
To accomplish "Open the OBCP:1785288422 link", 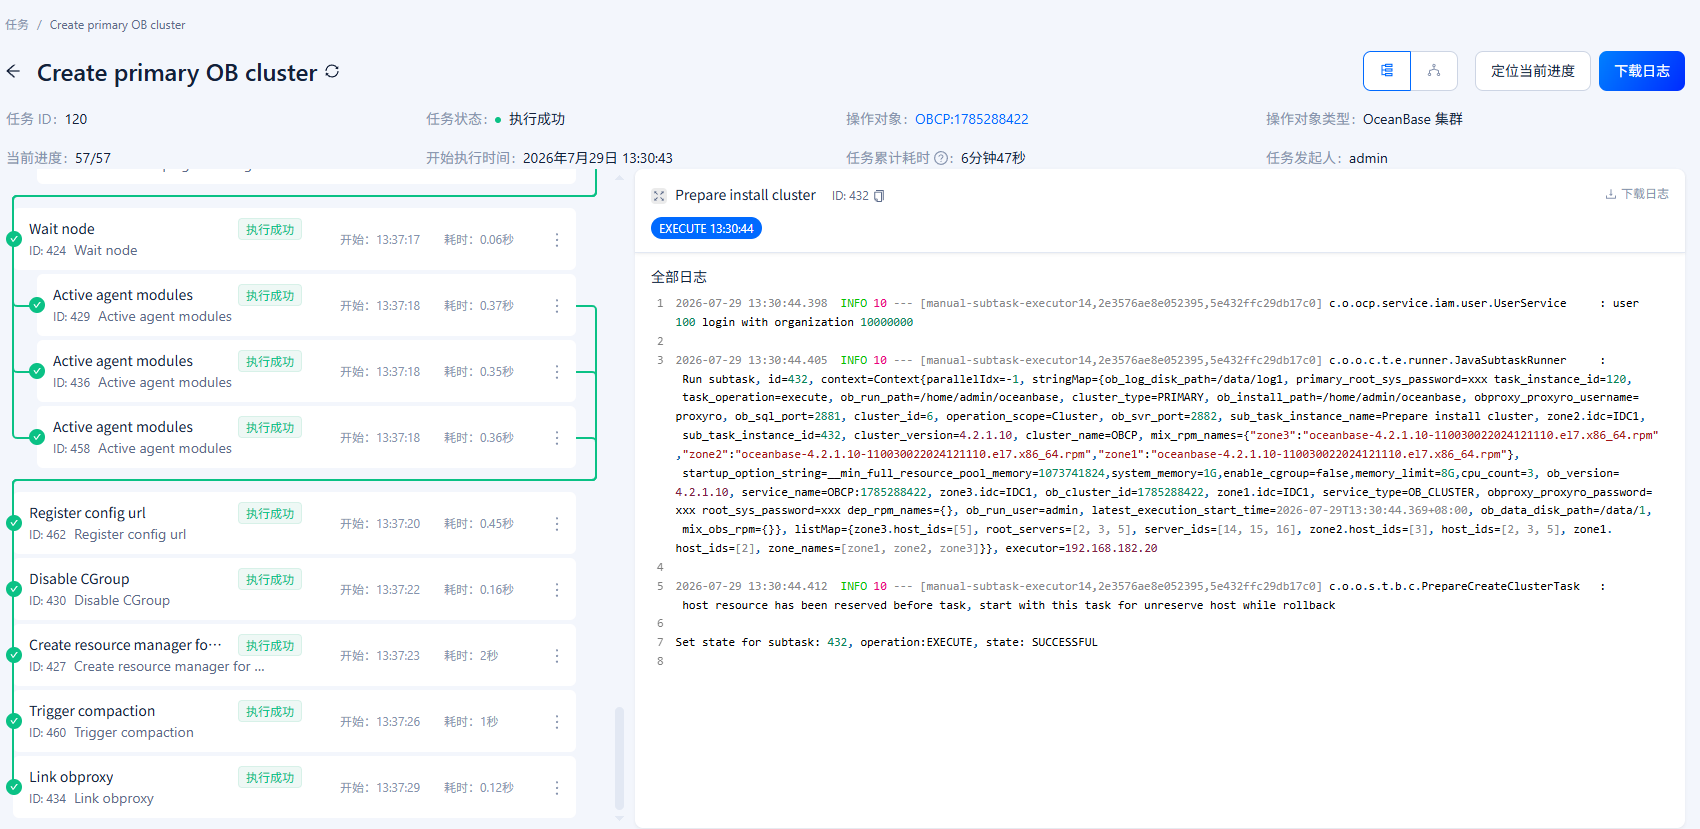I will [x=971, y=119].
